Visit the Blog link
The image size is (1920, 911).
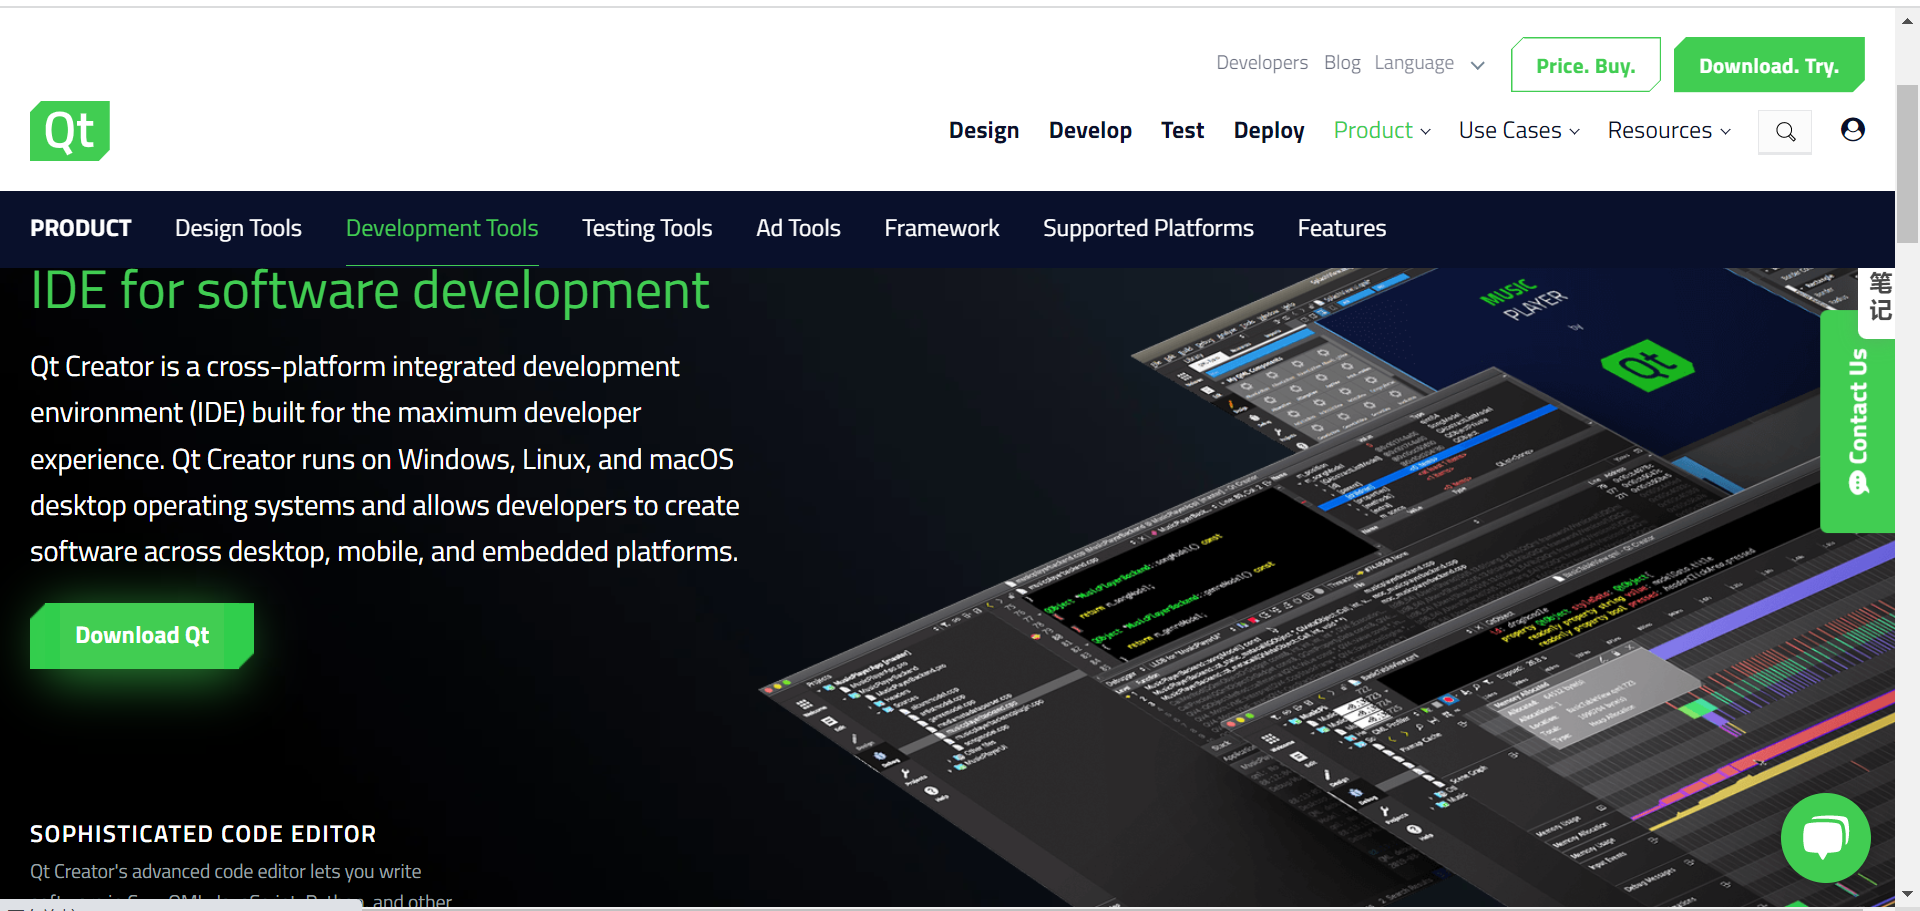pyautogui.click(x=1342, y=63)
